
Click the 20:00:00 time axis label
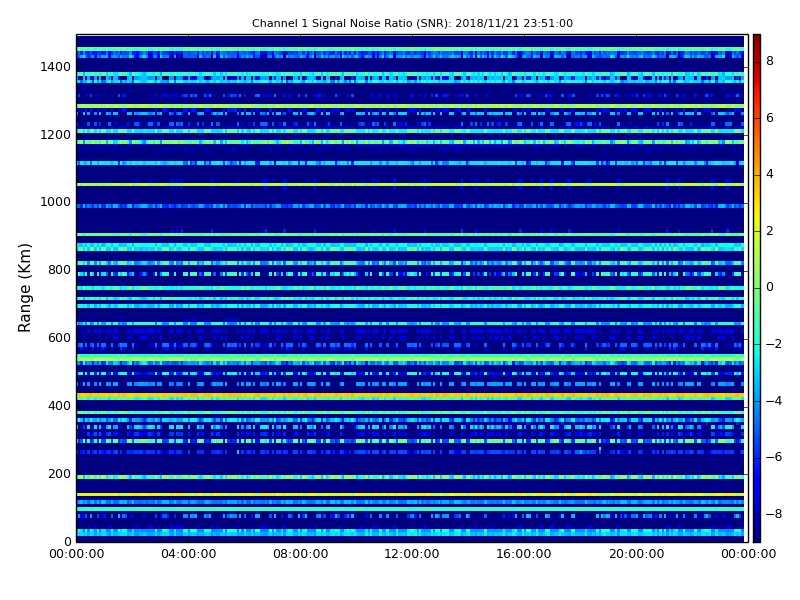pos(636,554)
